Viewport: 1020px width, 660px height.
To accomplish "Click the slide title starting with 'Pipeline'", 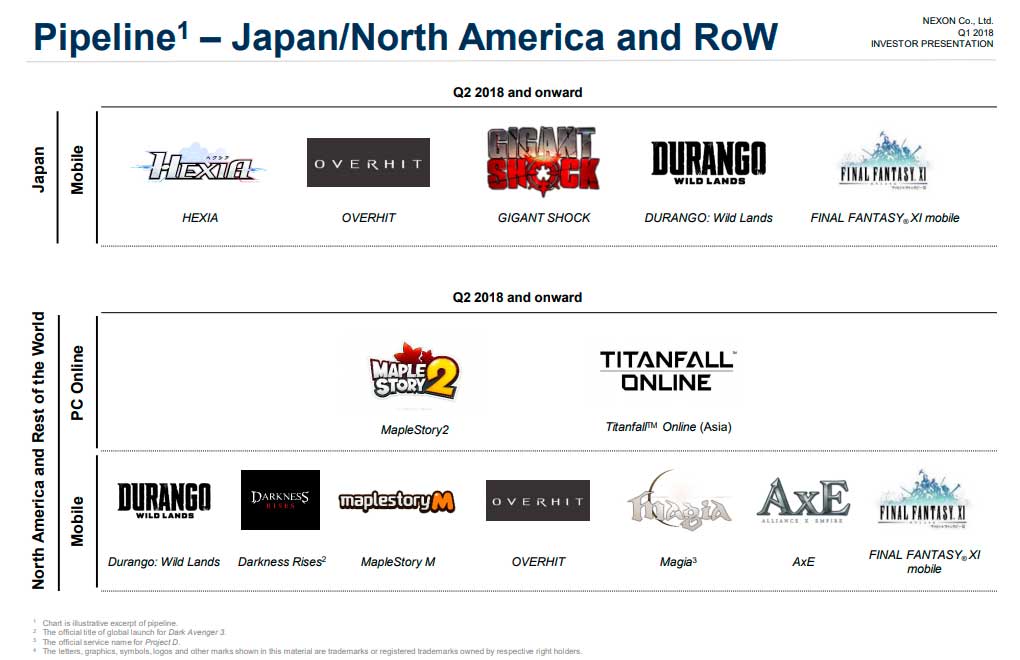I will coord(405,36).
